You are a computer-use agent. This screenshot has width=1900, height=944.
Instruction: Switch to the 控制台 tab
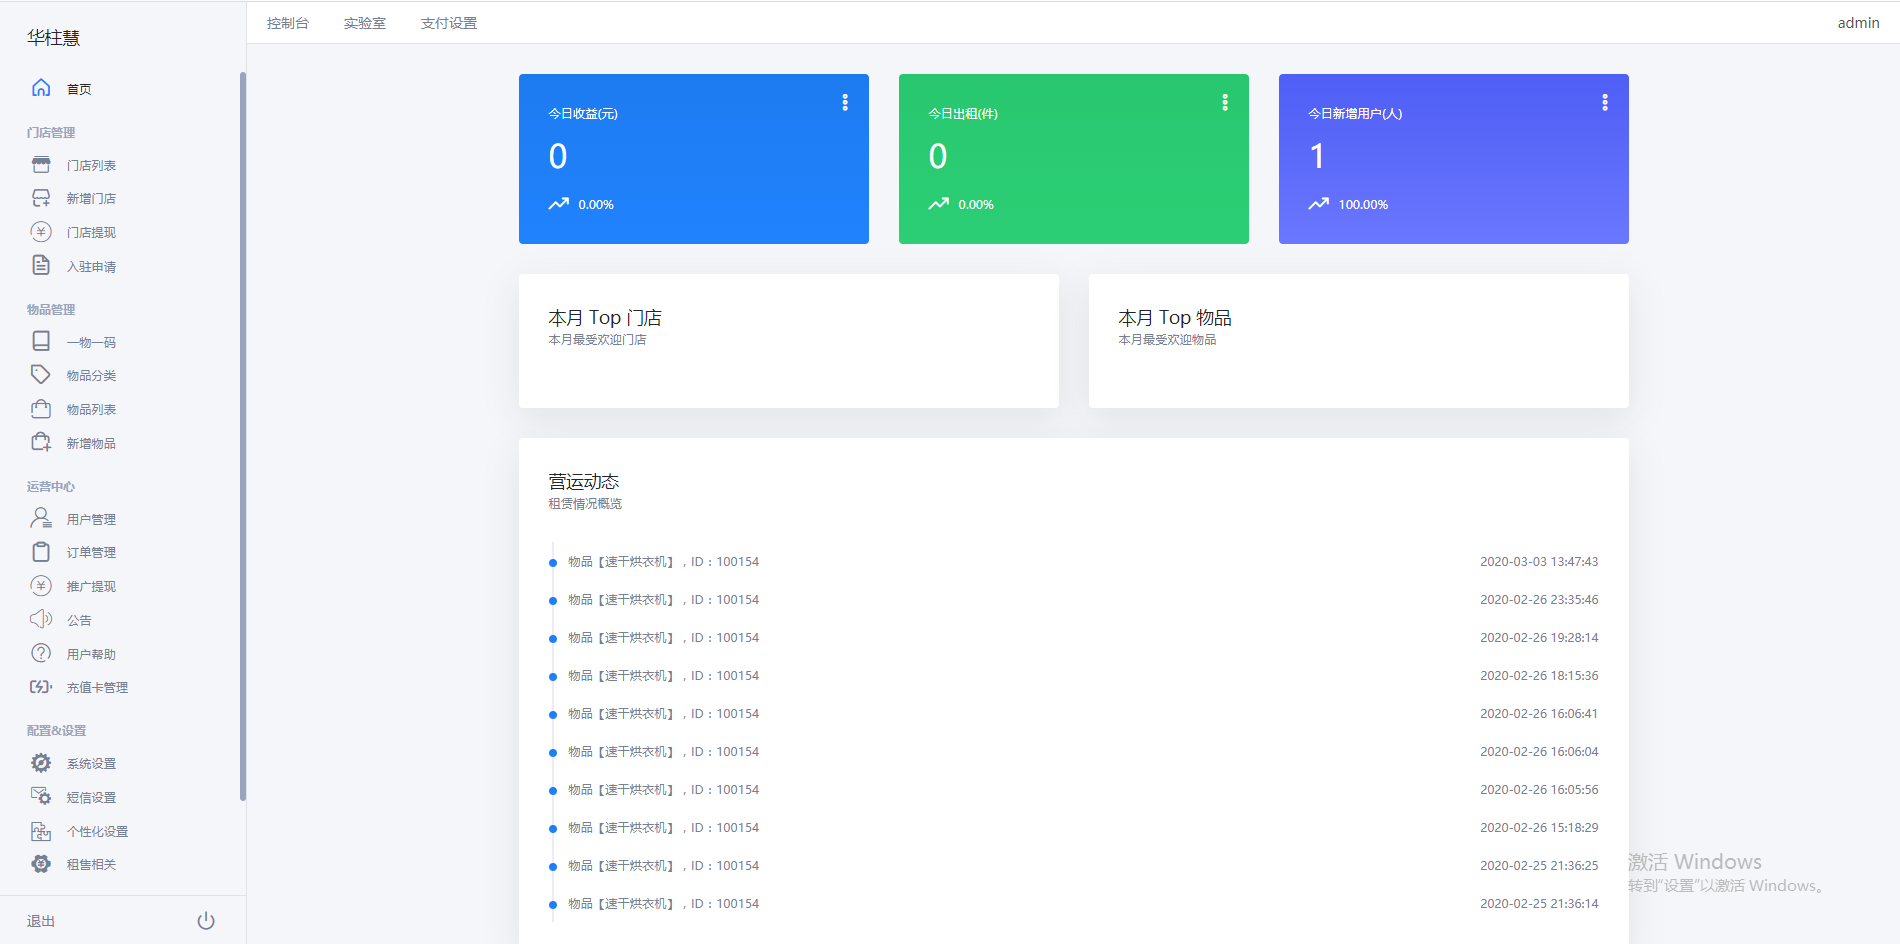[x=288, y=23]
